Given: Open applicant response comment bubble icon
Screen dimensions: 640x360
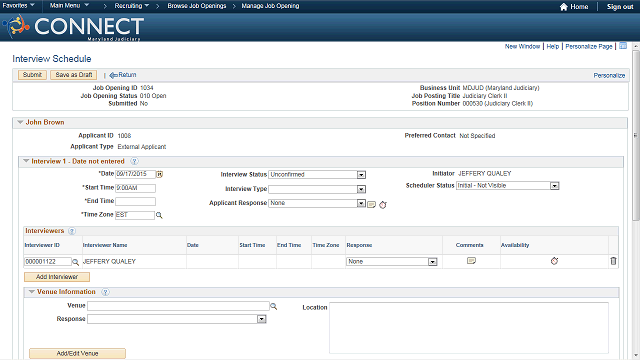Looking at the screenshot, I should click(x=371, y=204).
